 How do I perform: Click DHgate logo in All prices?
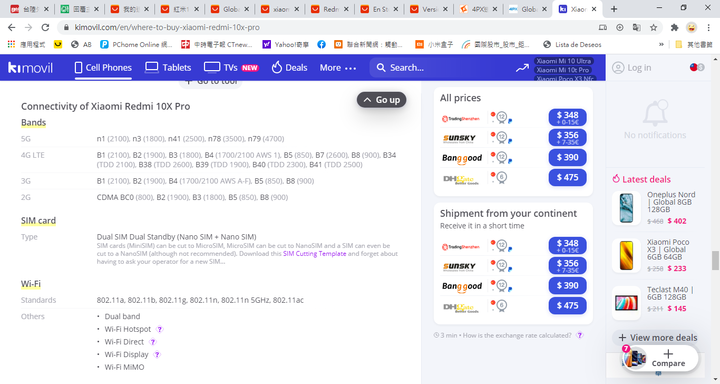click(x=461, y=179)
